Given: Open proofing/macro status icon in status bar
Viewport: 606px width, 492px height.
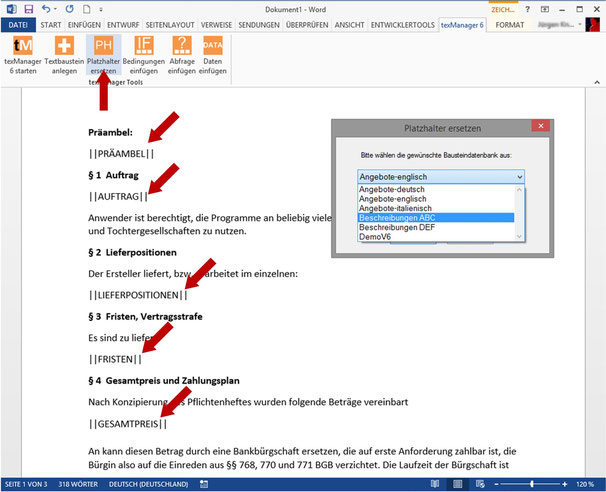Looking at the screenshot, I should coord(204,484).
